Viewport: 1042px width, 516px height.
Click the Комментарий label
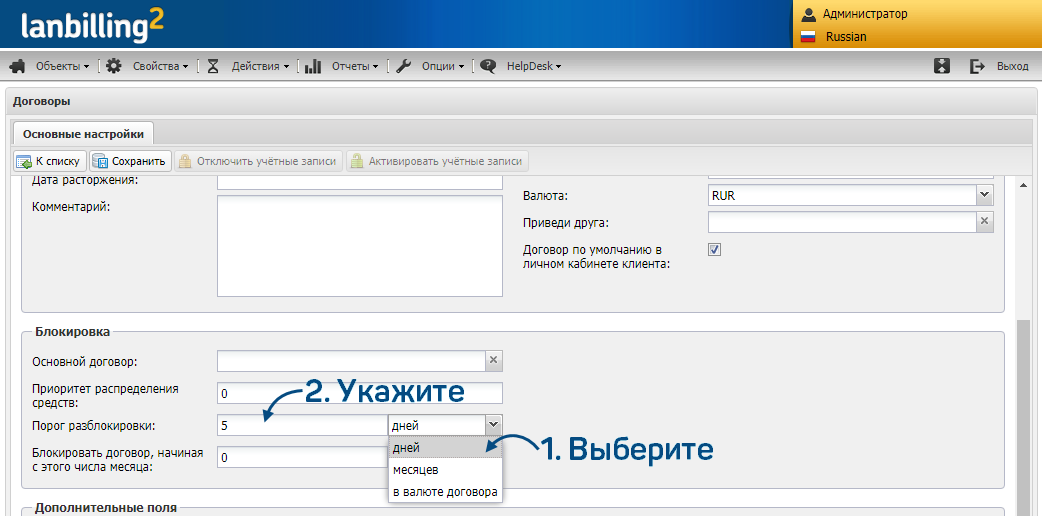click(70, 206)
